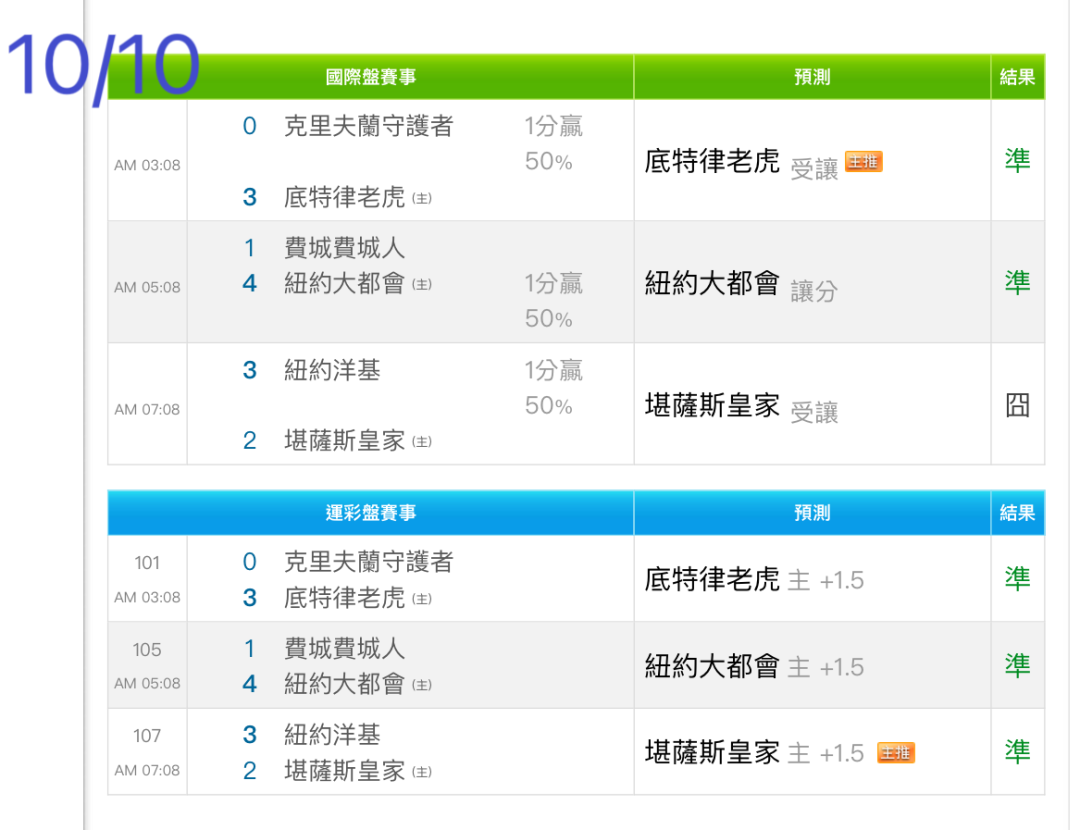Screen dimensions: 1080x830
Task: Click predicted team 底特律老虎 in game 101 row
Action: point(712,579)
